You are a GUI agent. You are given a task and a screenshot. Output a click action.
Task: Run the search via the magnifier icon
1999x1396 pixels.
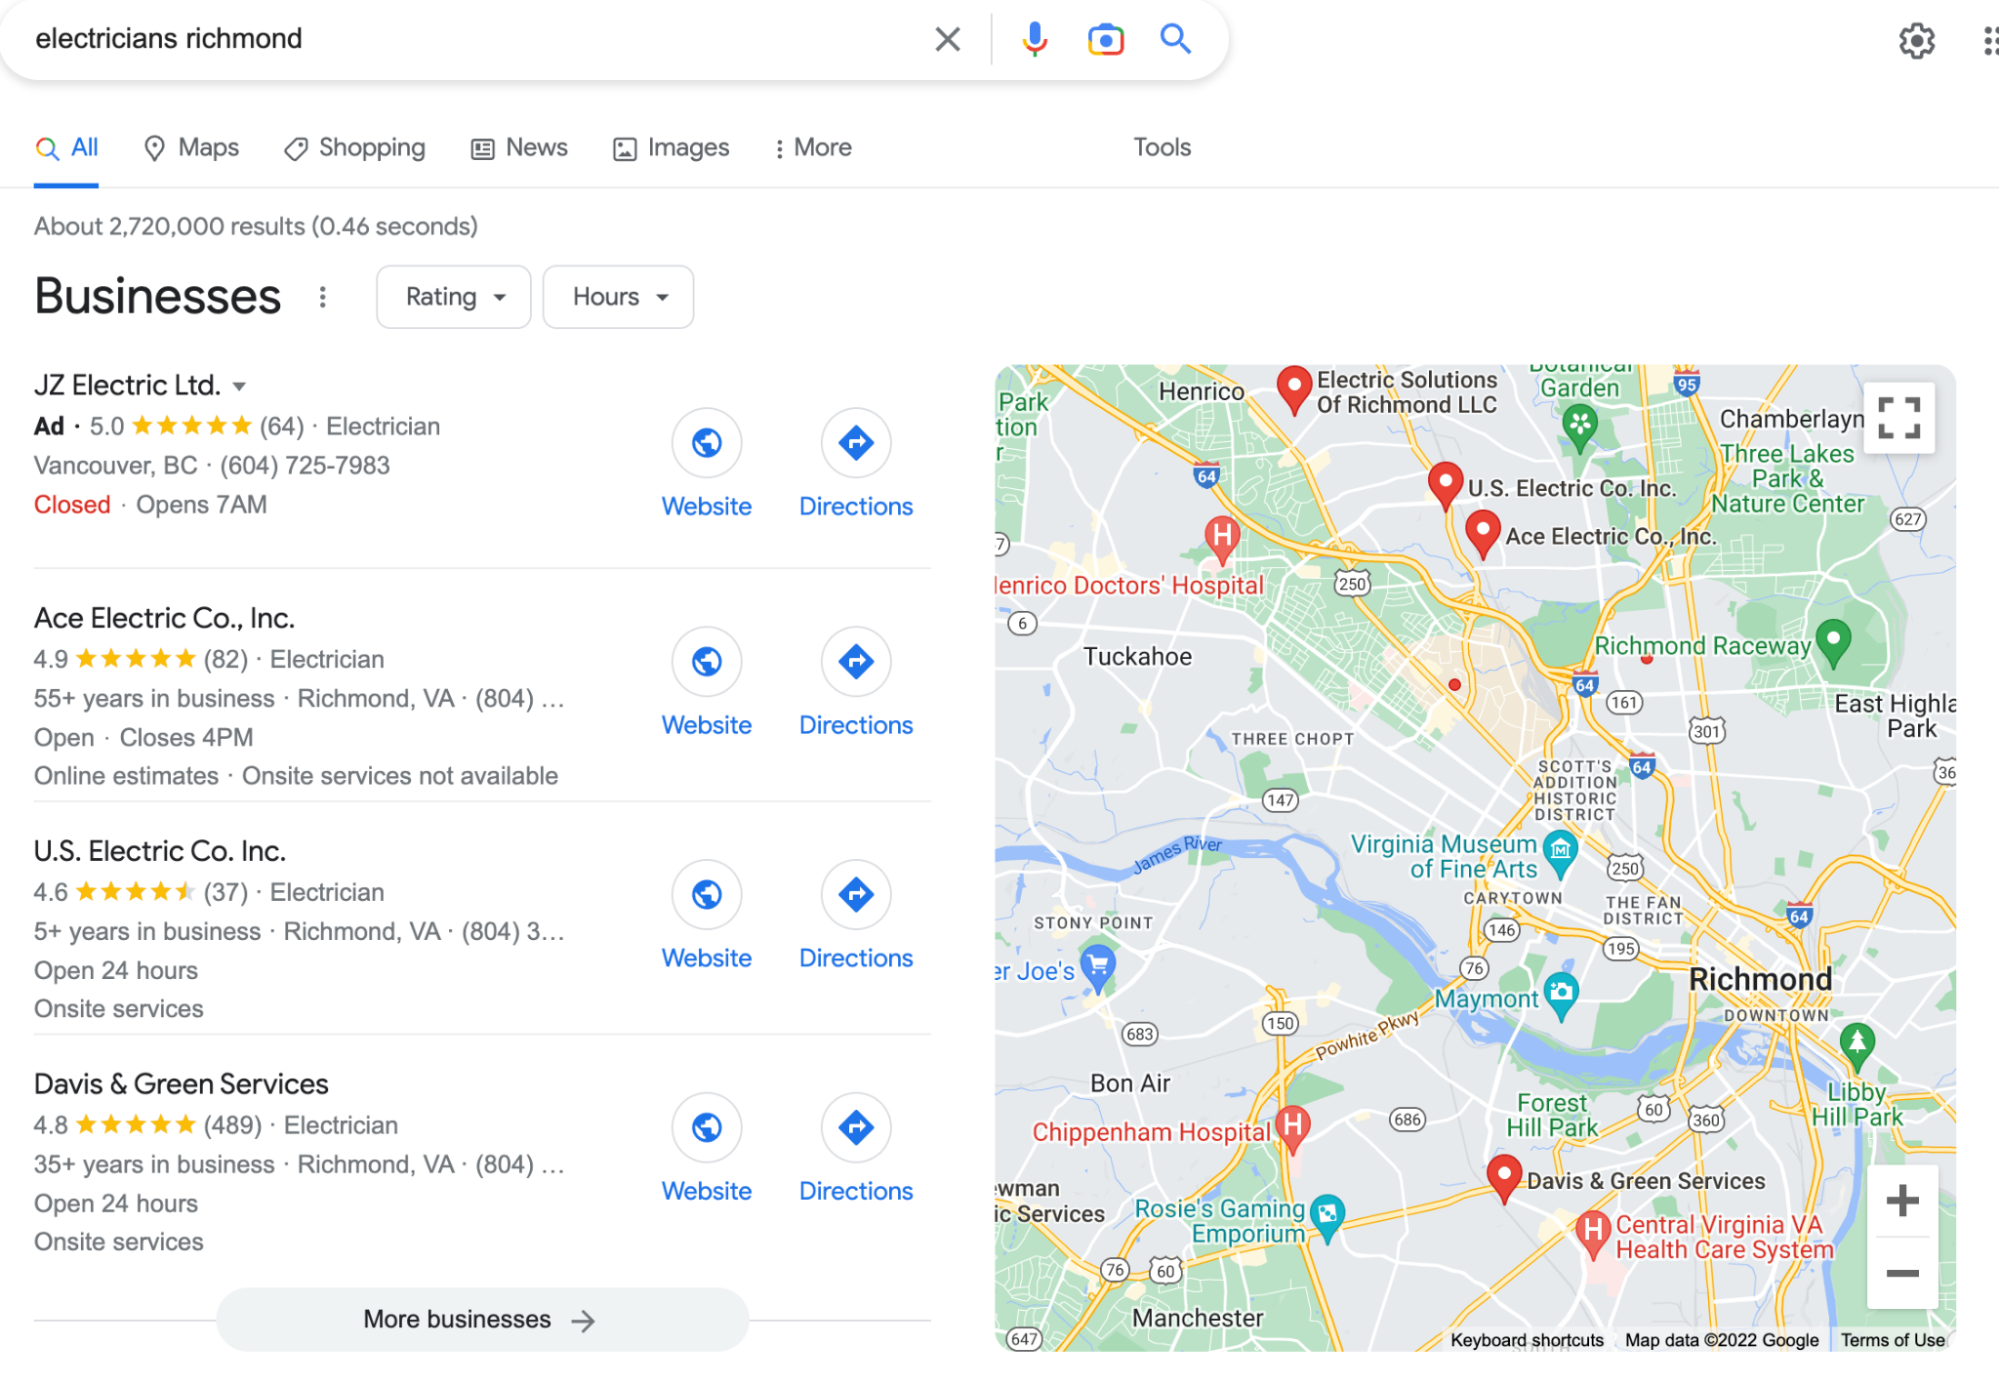tap(1175, 39)
